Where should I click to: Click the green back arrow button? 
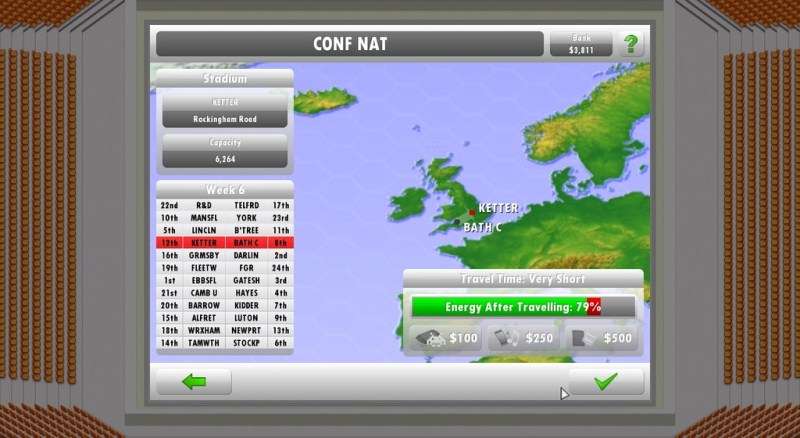point(193,381)
